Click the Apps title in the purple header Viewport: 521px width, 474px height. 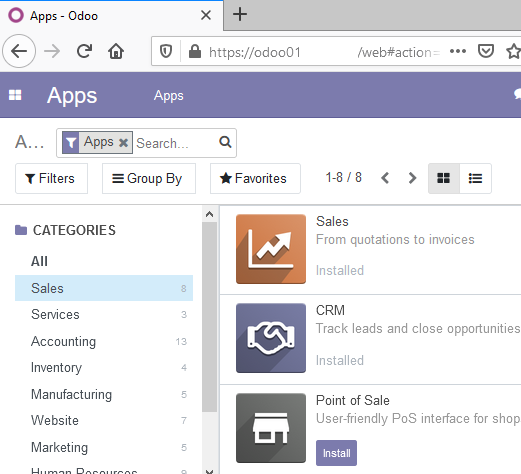pyautogui.click(x=72, y=96)
